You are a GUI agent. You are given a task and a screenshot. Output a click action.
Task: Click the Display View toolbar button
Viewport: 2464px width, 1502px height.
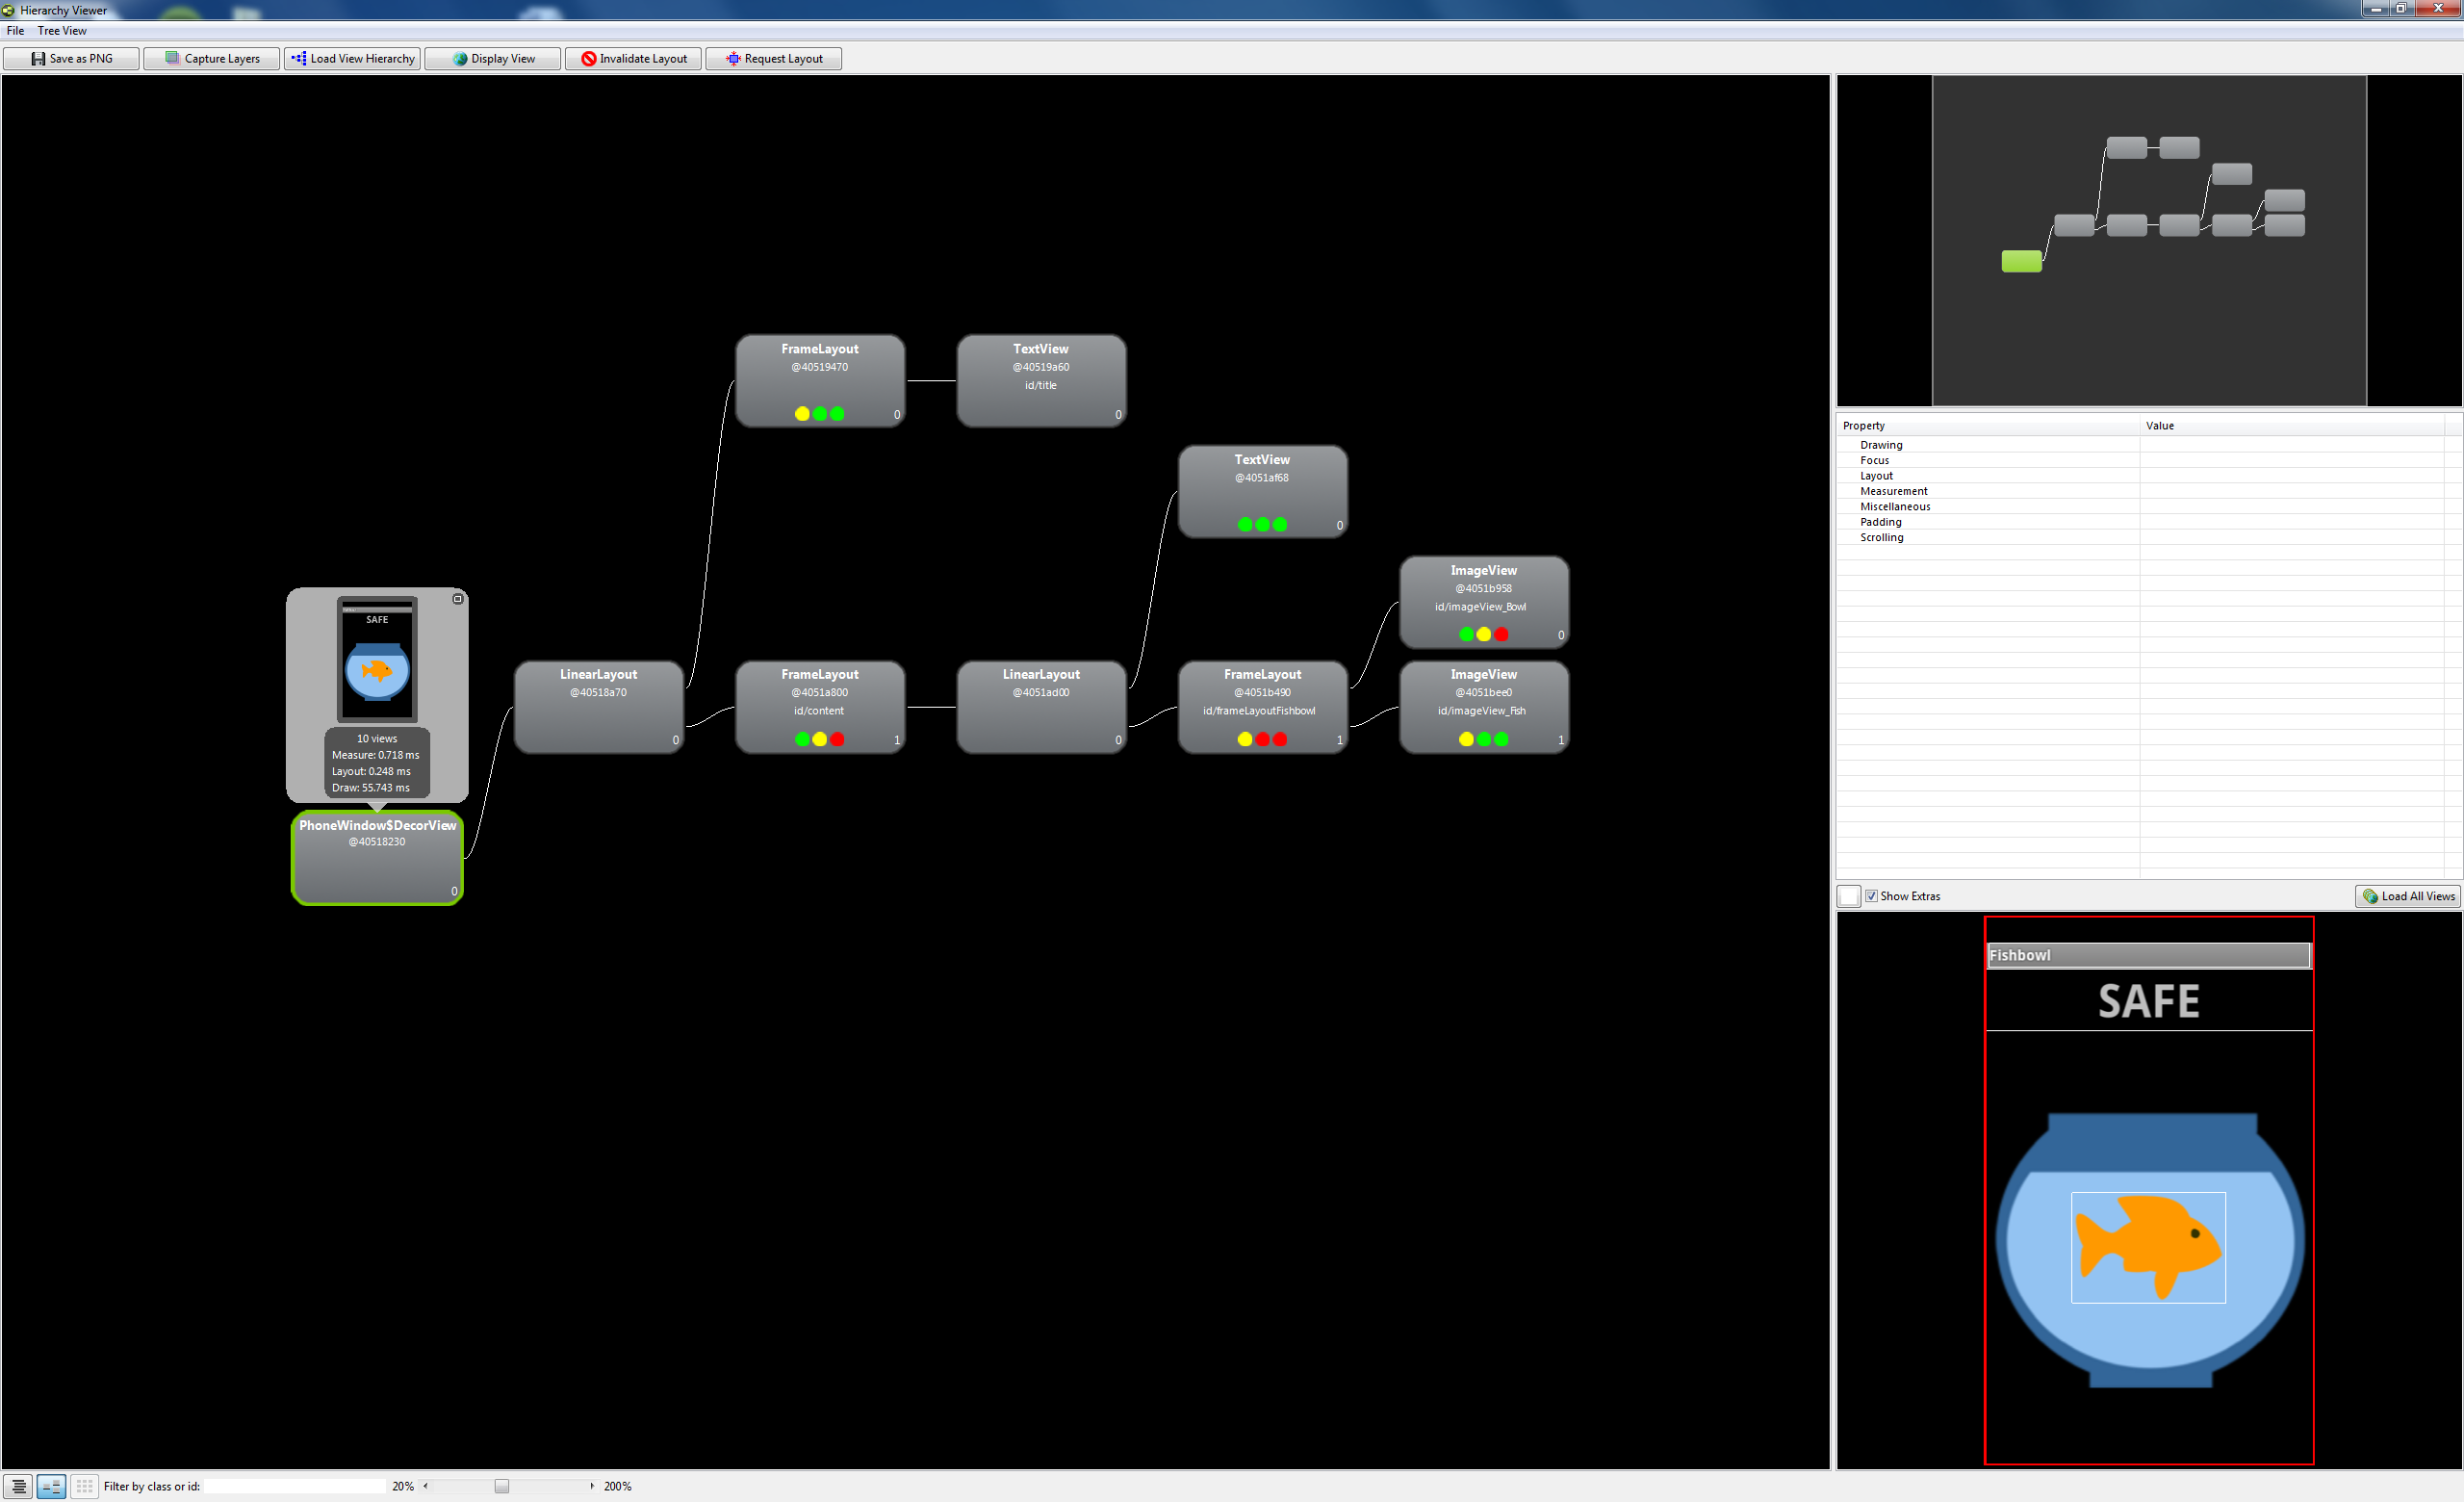pyautogui.click(x=493, y=59)
